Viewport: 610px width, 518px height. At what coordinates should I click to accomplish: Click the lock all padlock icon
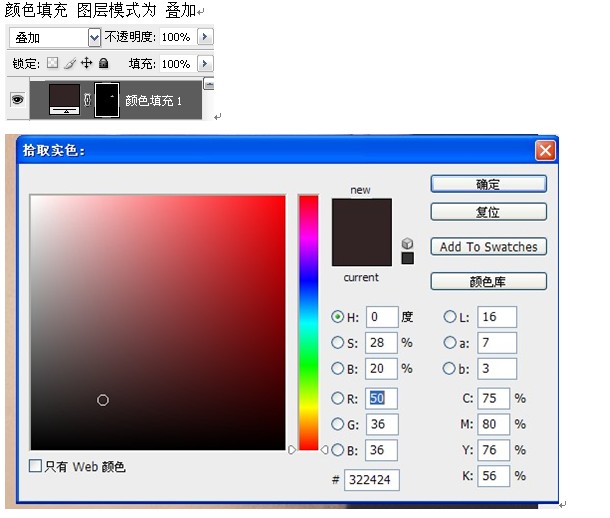pyautogui.click(x=103, y=63)
